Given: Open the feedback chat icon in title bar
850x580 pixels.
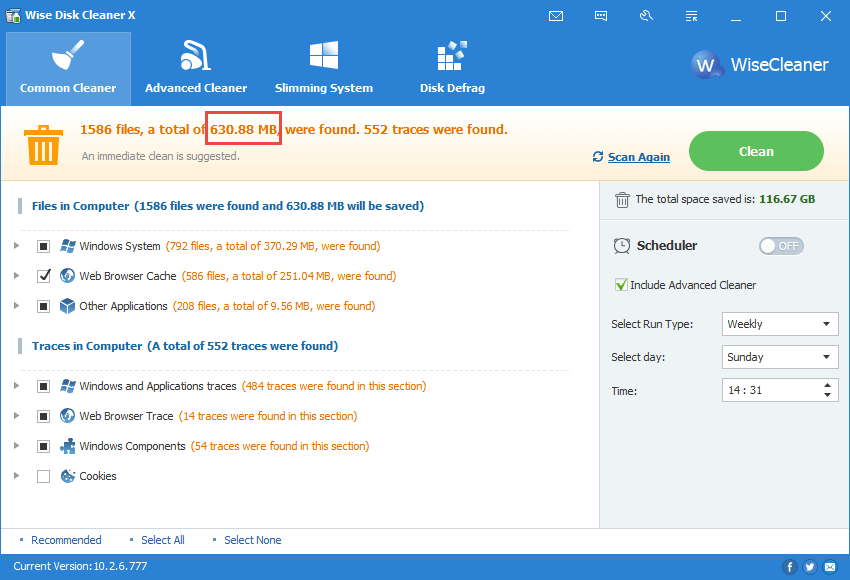Looking at the screenshot, I should [x=601, y=16].
